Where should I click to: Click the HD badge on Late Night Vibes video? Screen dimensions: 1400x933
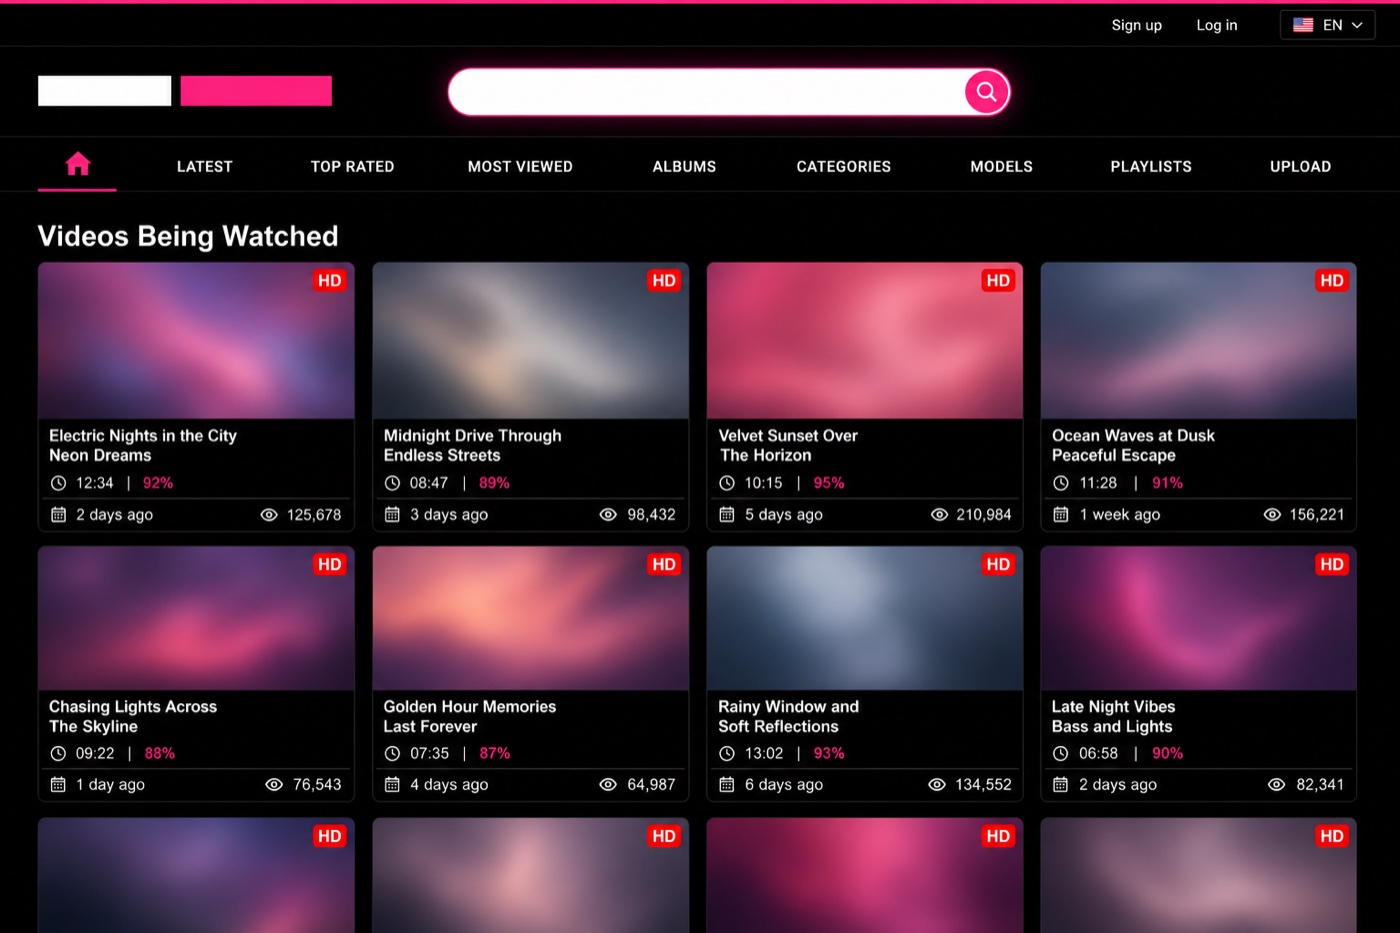[x=1332, y=565]
